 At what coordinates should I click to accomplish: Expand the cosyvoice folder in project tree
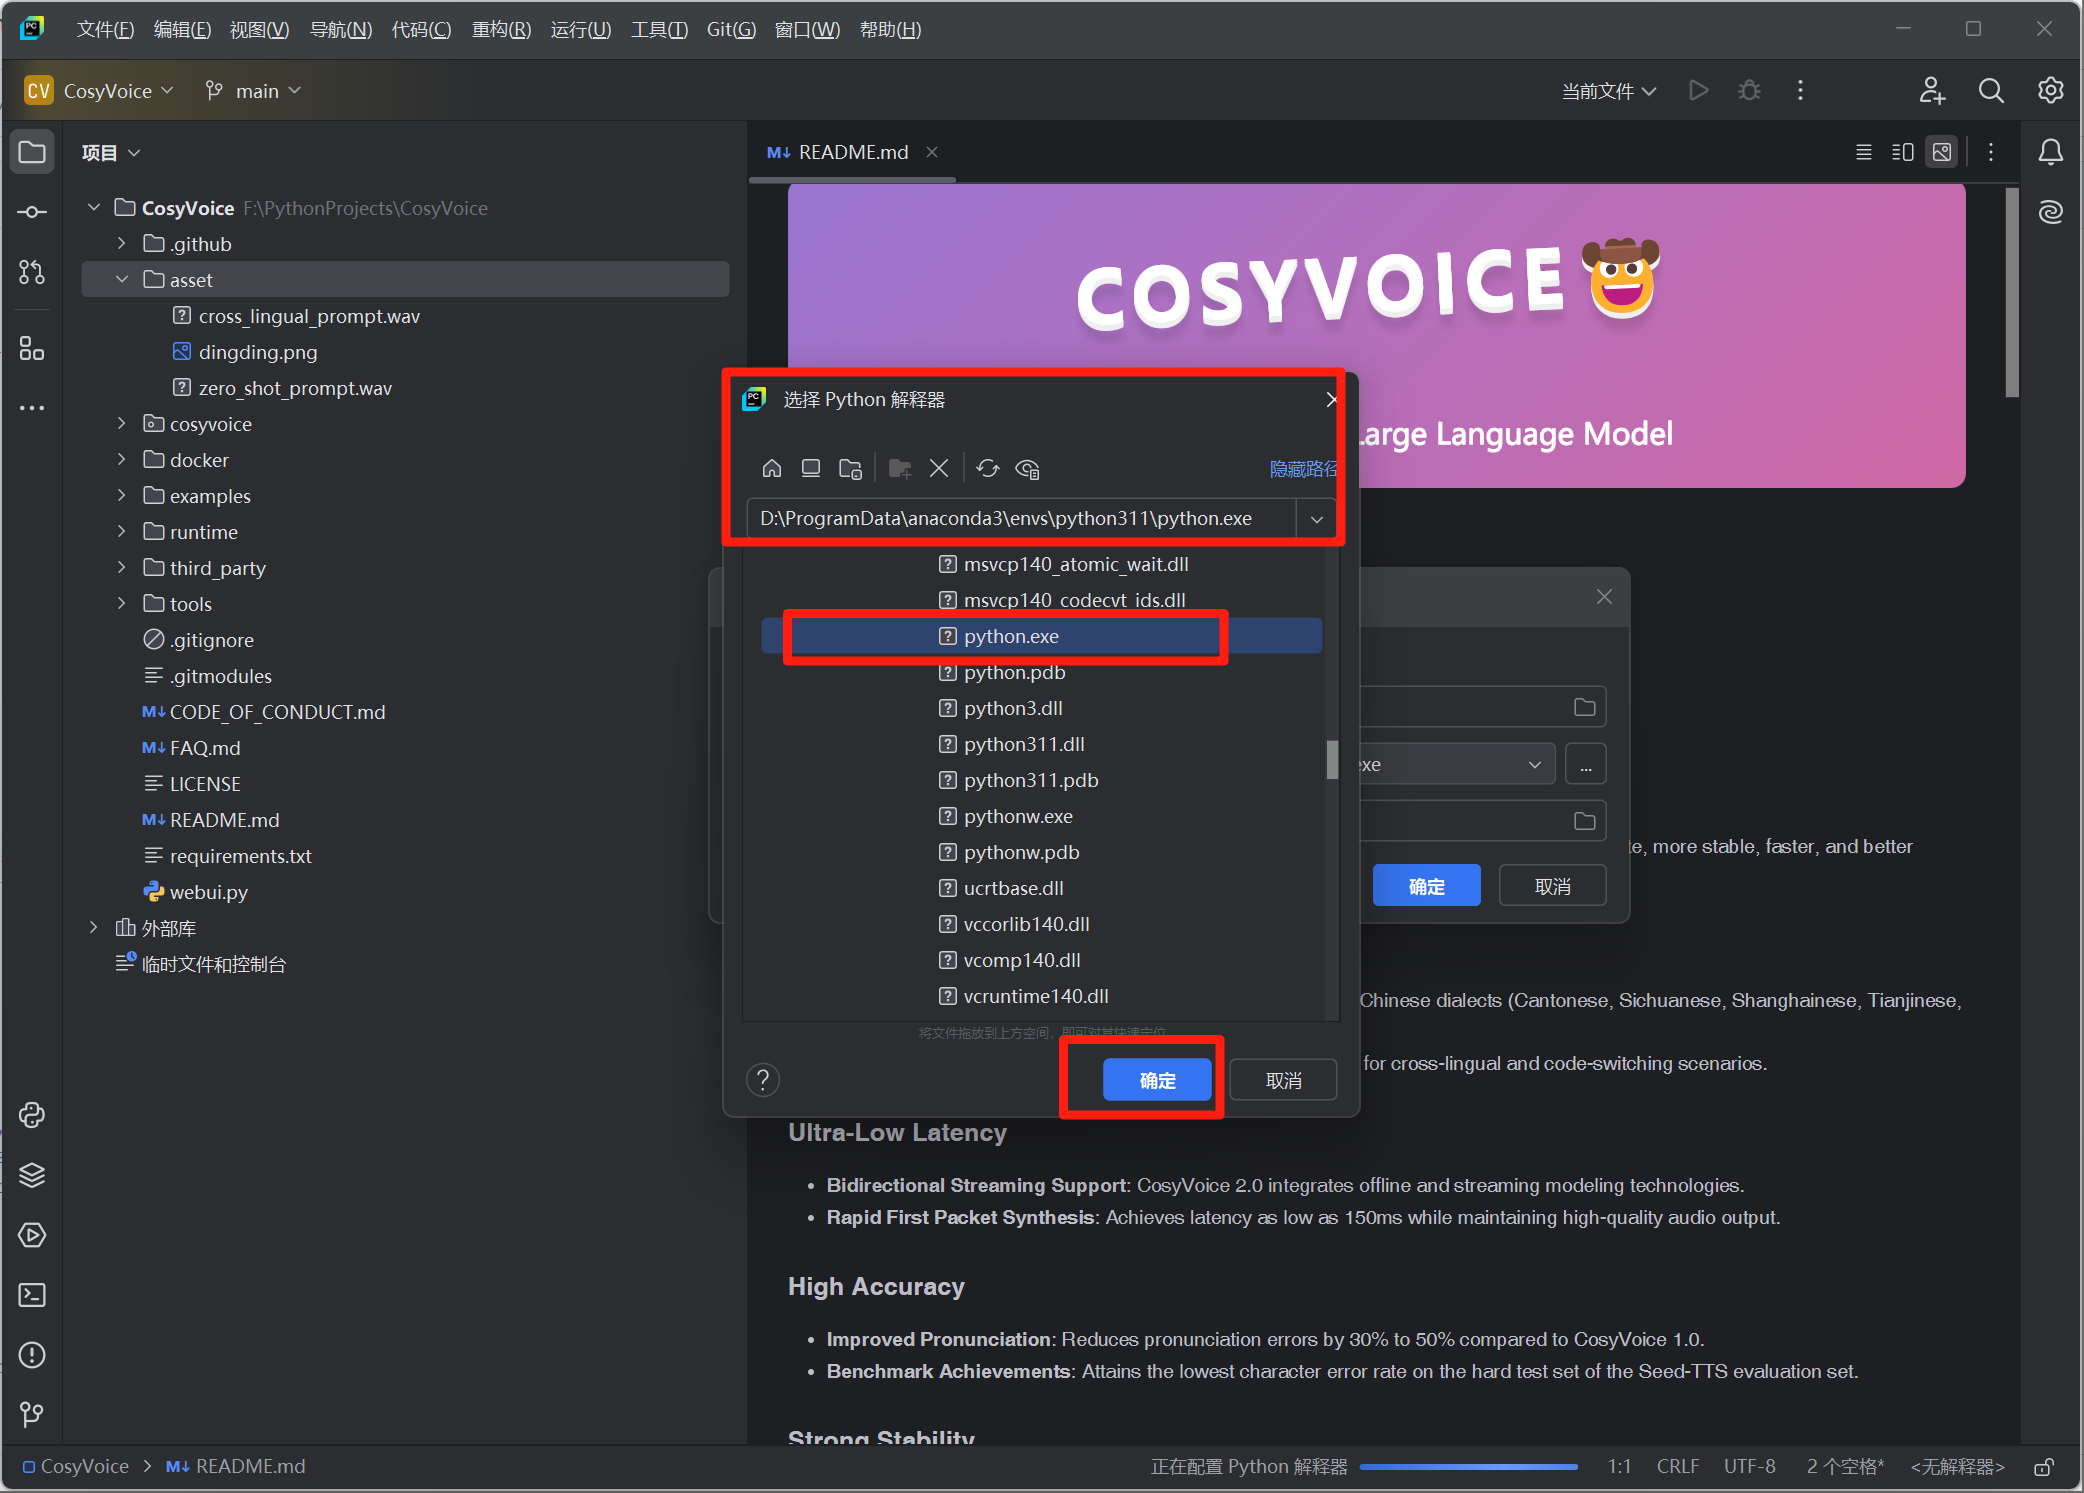coord(122,424)
